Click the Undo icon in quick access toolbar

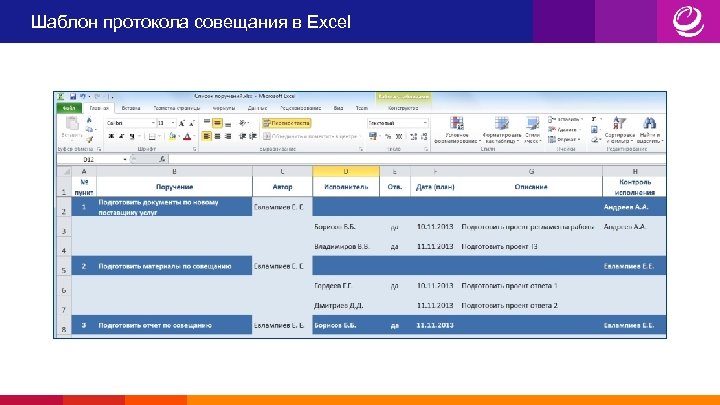(83, 96)
